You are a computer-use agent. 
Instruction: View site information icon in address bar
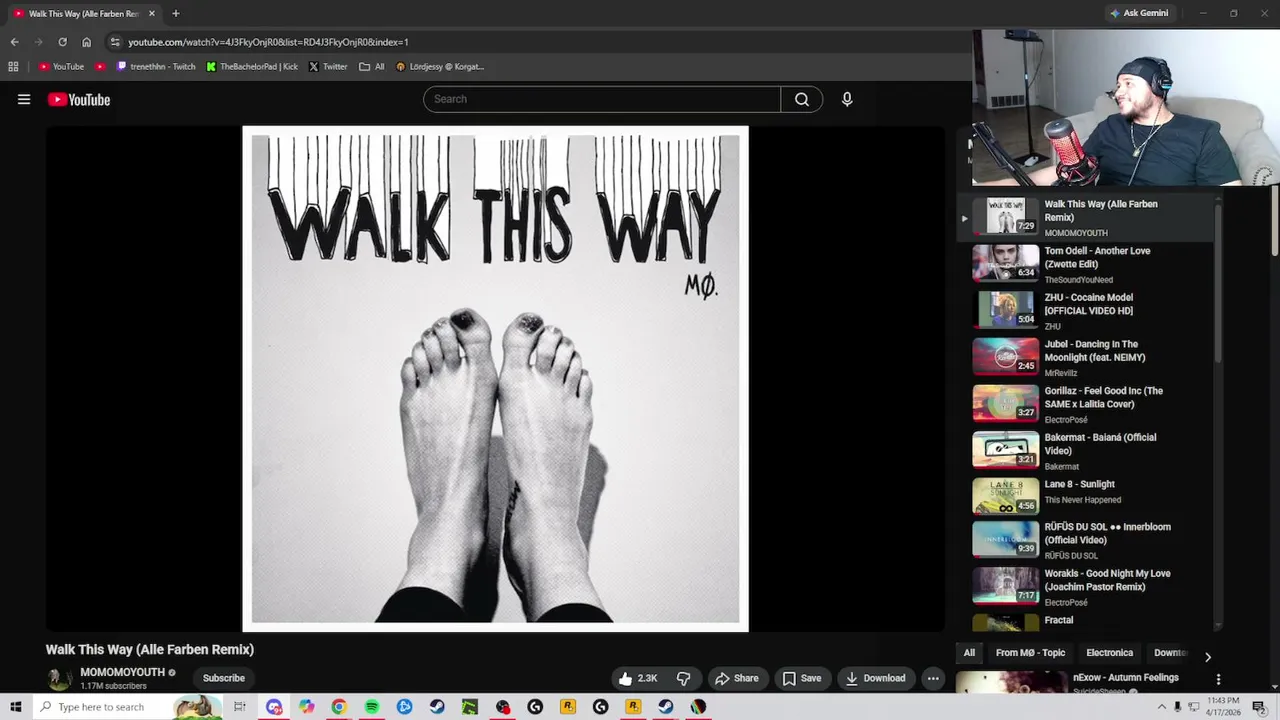[x=115, y=42]
